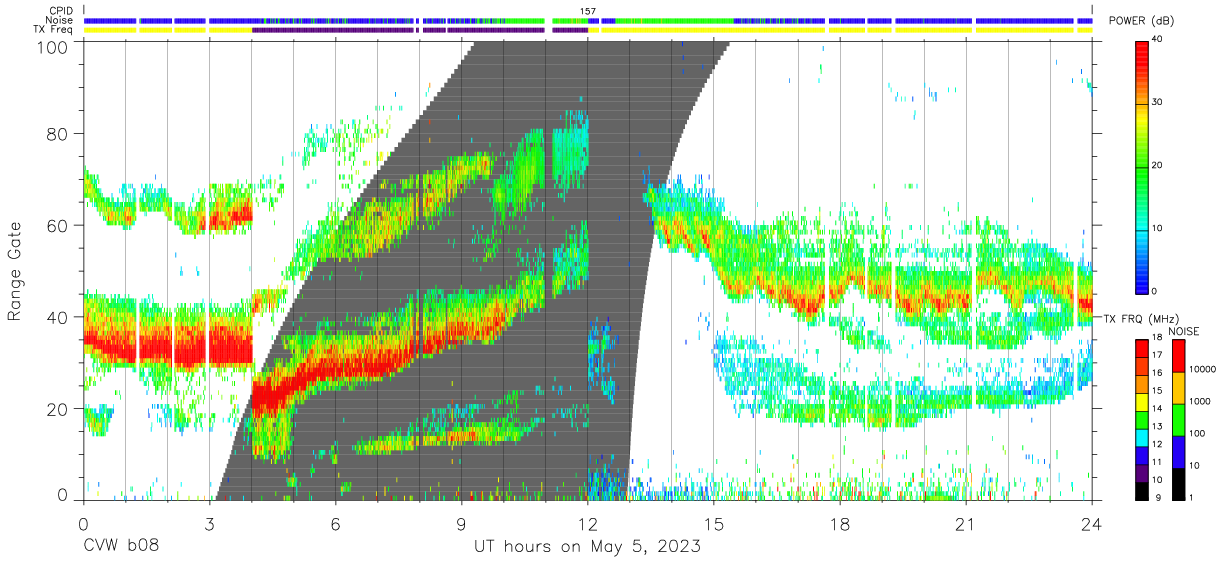The image size is (1228, 567).
Task: Click the x-axis tick label '21'
Action: (966, 523)
